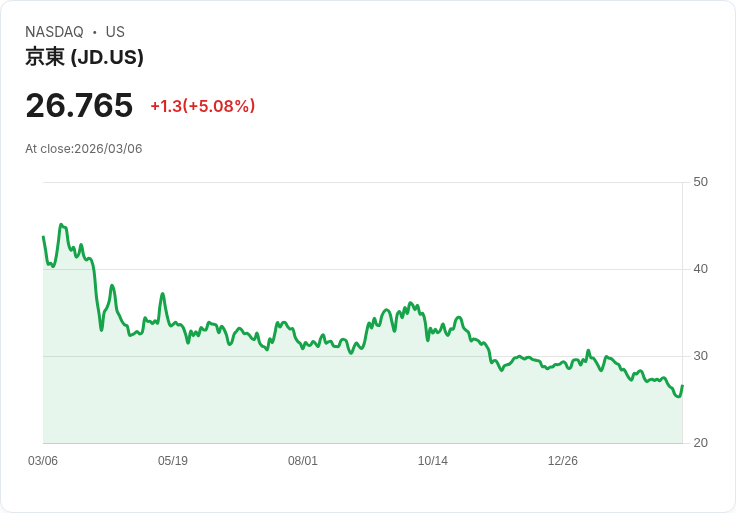Click the US market label
This screenshot has height=513, width=736.
pos(115,32)
